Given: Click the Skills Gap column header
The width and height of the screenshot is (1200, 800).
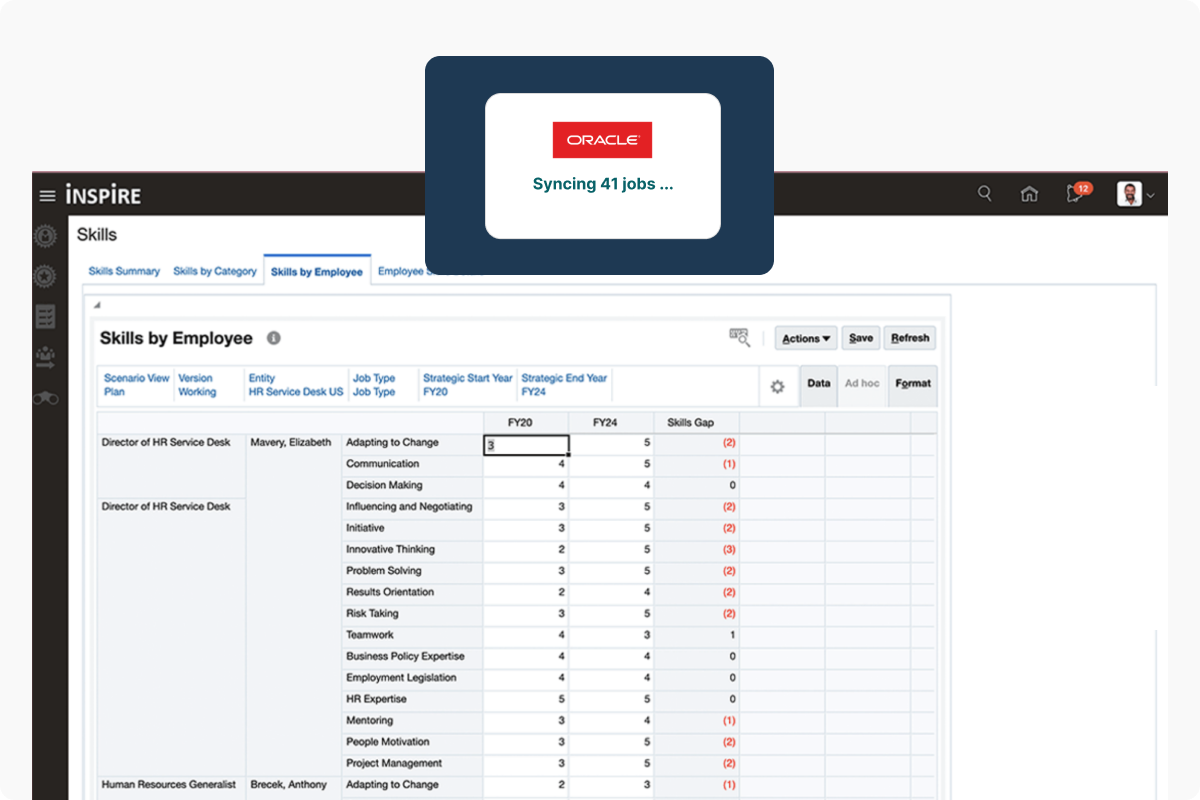Looking at the screenshot, I should click(x=696, y=422).
